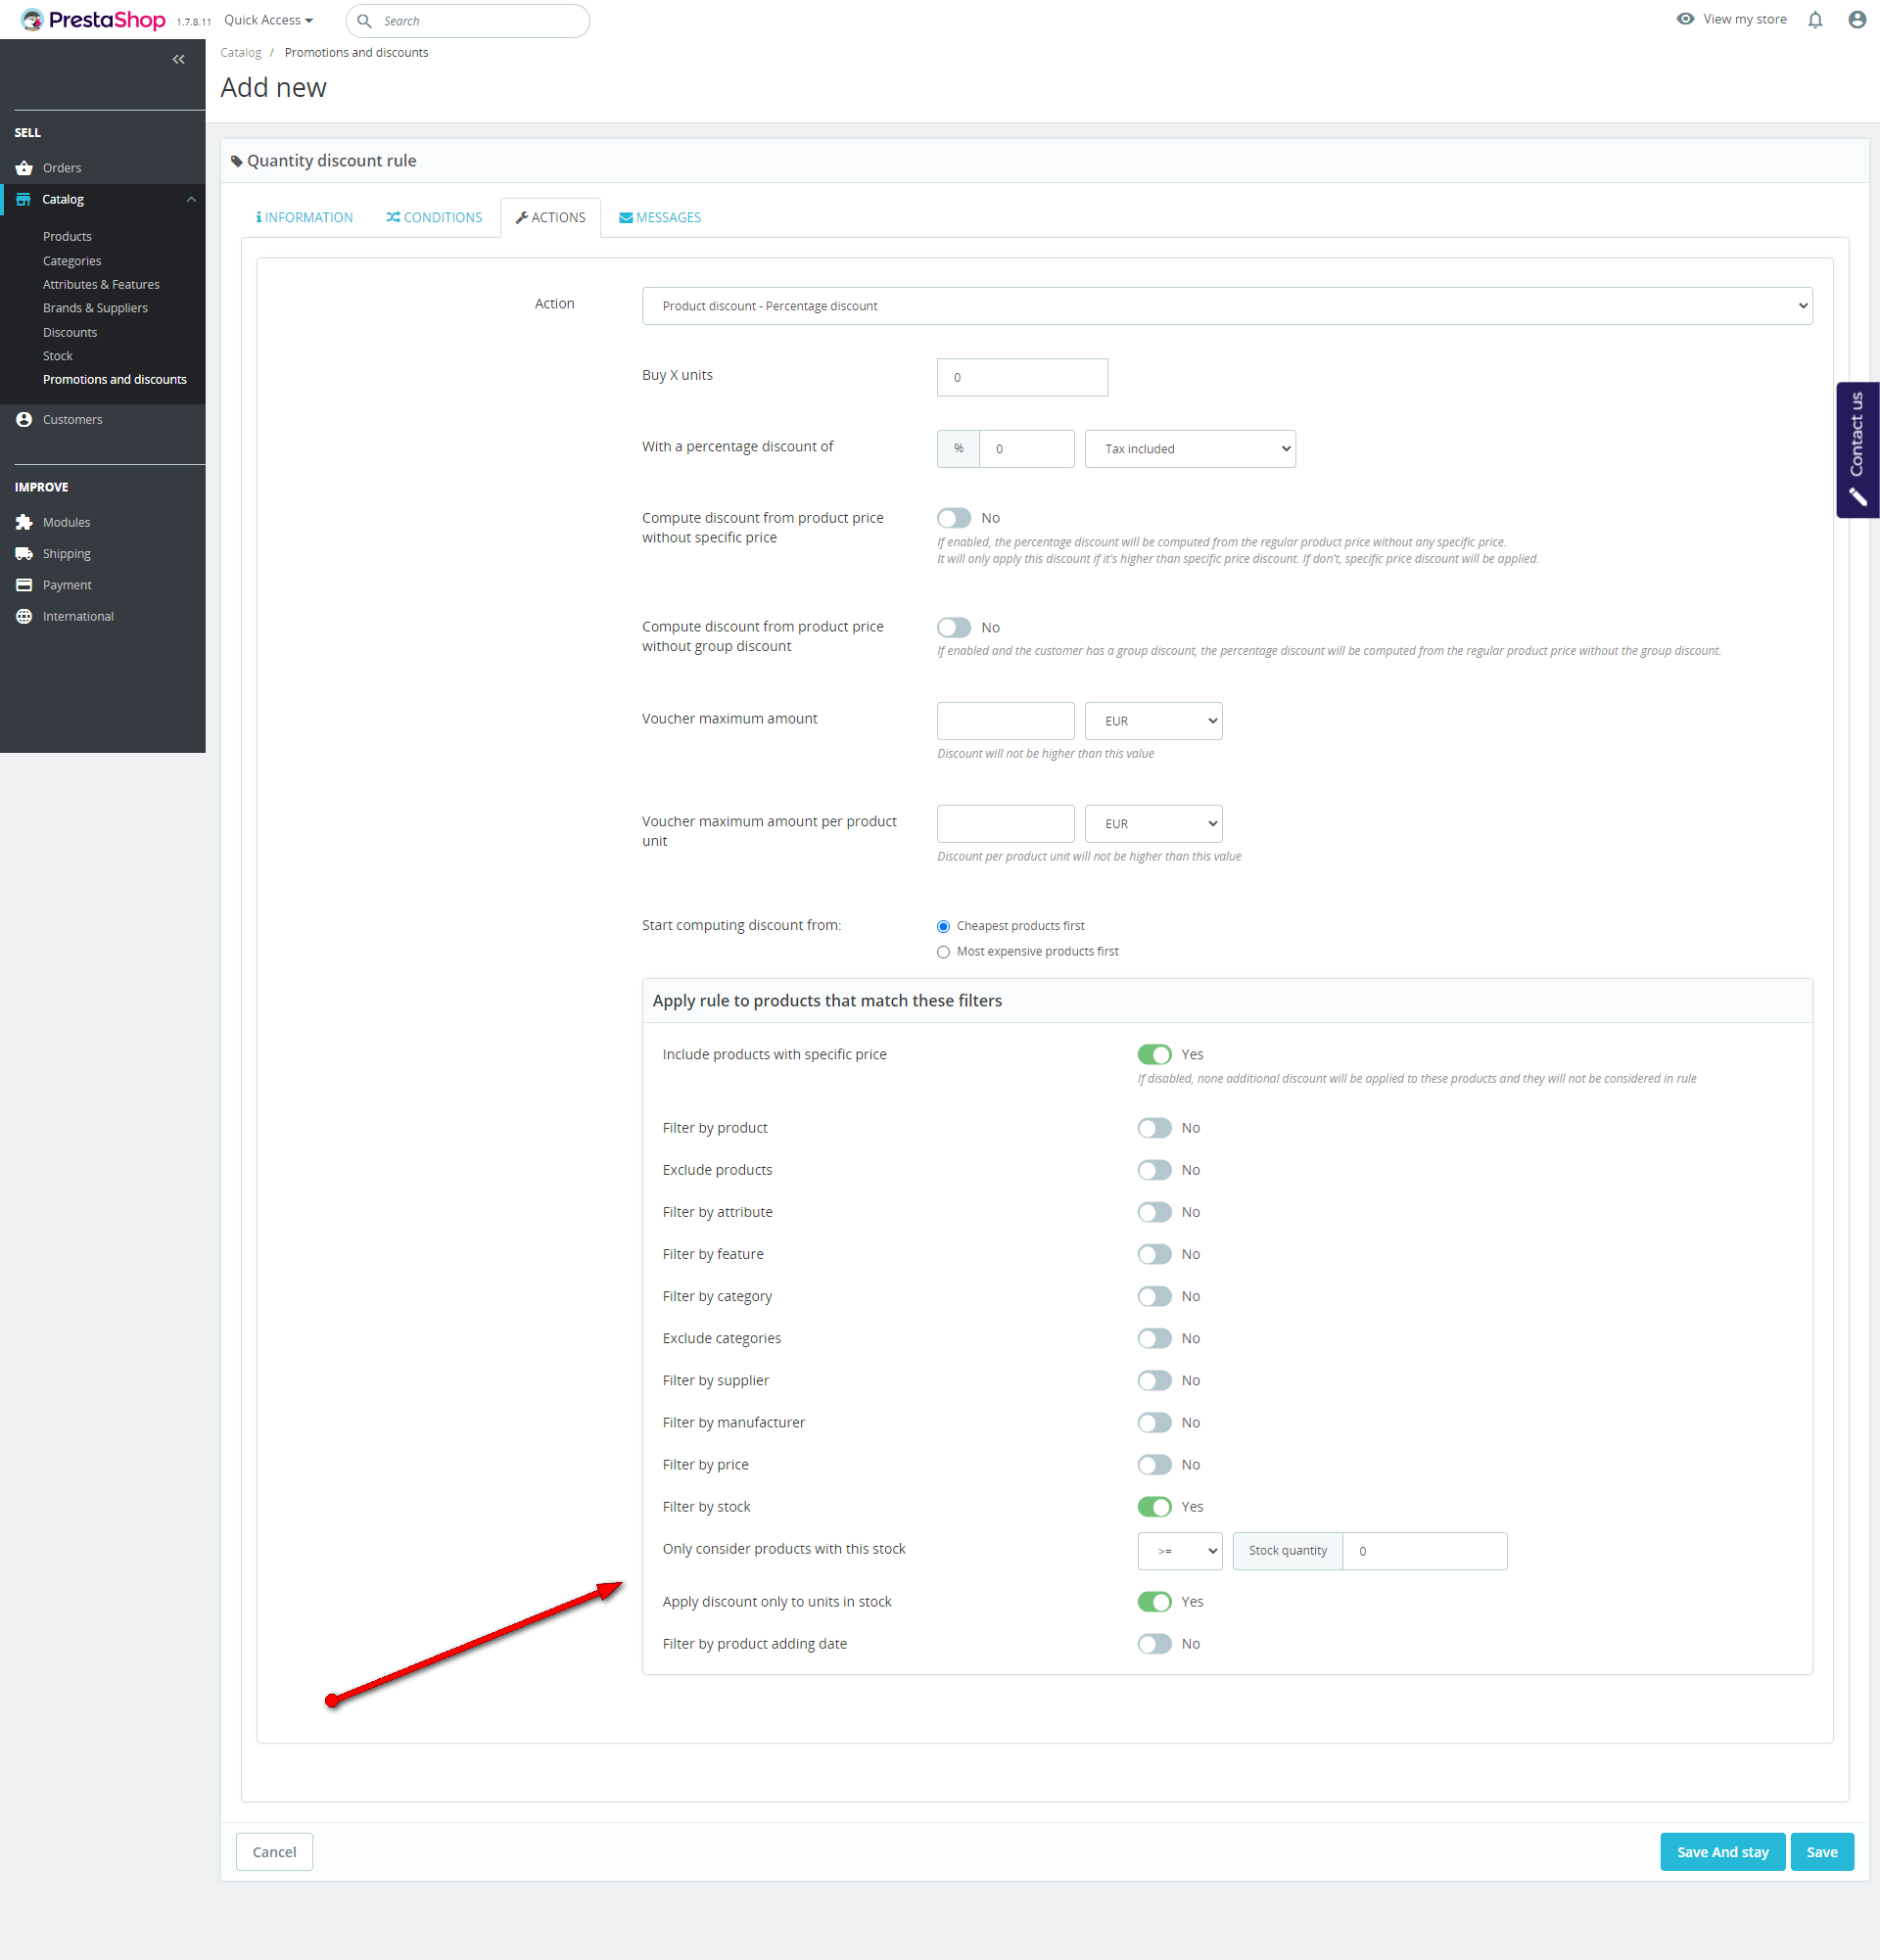Click the Shipping truck icon
Image resolution: width=1880 pixels, height=1960 pixels.
click(24, 554)
